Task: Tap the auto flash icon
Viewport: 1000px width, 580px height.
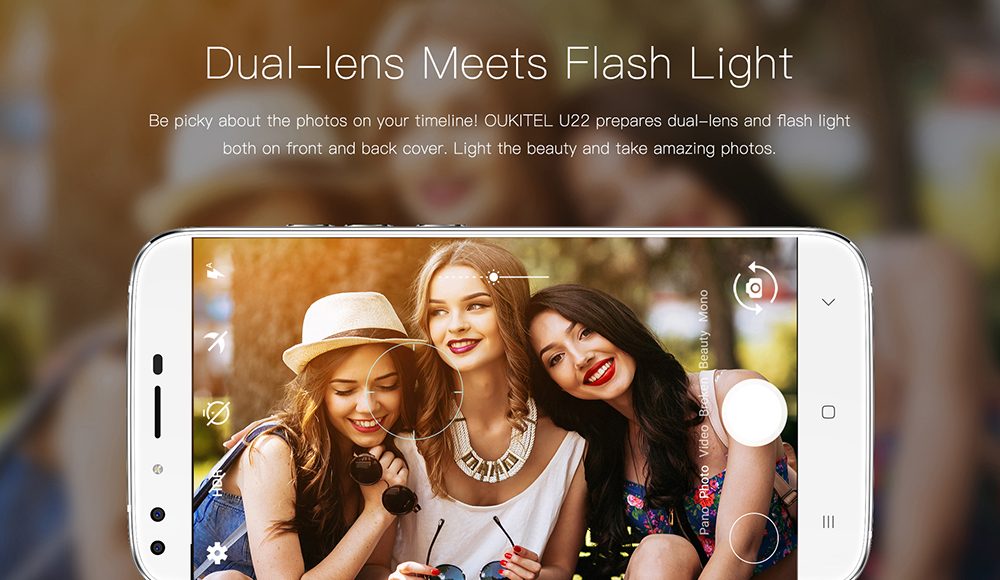Action: 216,271
